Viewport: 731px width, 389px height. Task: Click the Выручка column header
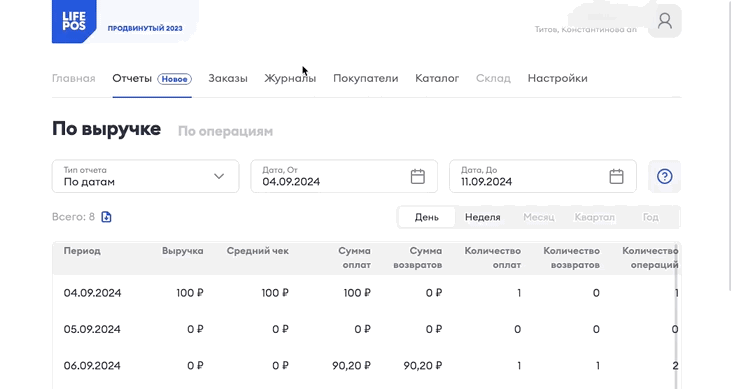[x=183, y=251]
